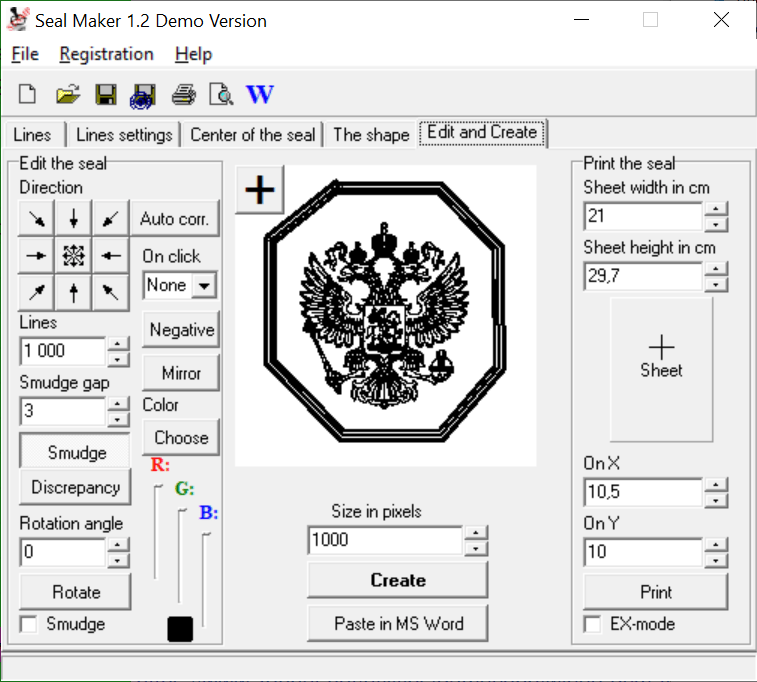The height and width of the screenshot is (682, 757).
Task: Click the down direction arrow
Action: (73, 219)
